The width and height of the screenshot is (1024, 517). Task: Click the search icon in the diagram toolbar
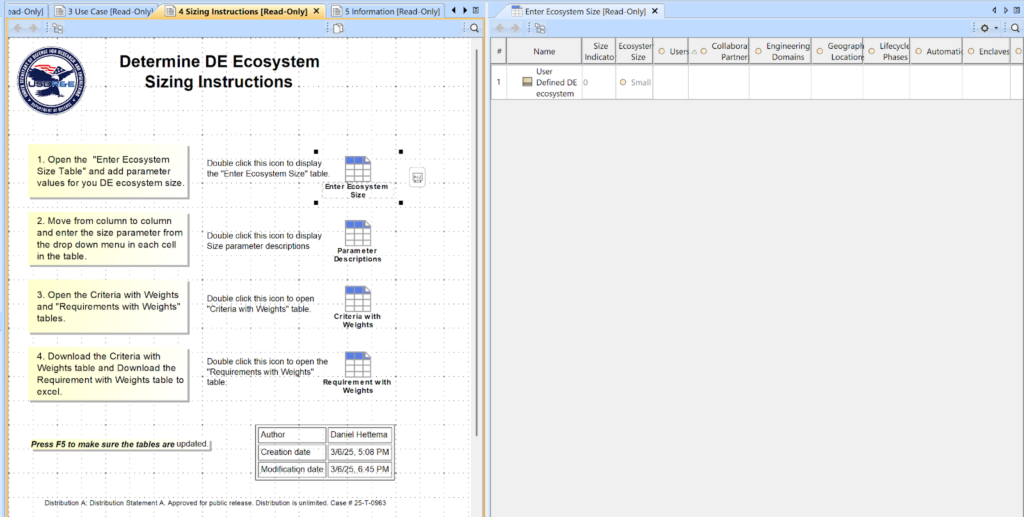click(x=475, y=28)
